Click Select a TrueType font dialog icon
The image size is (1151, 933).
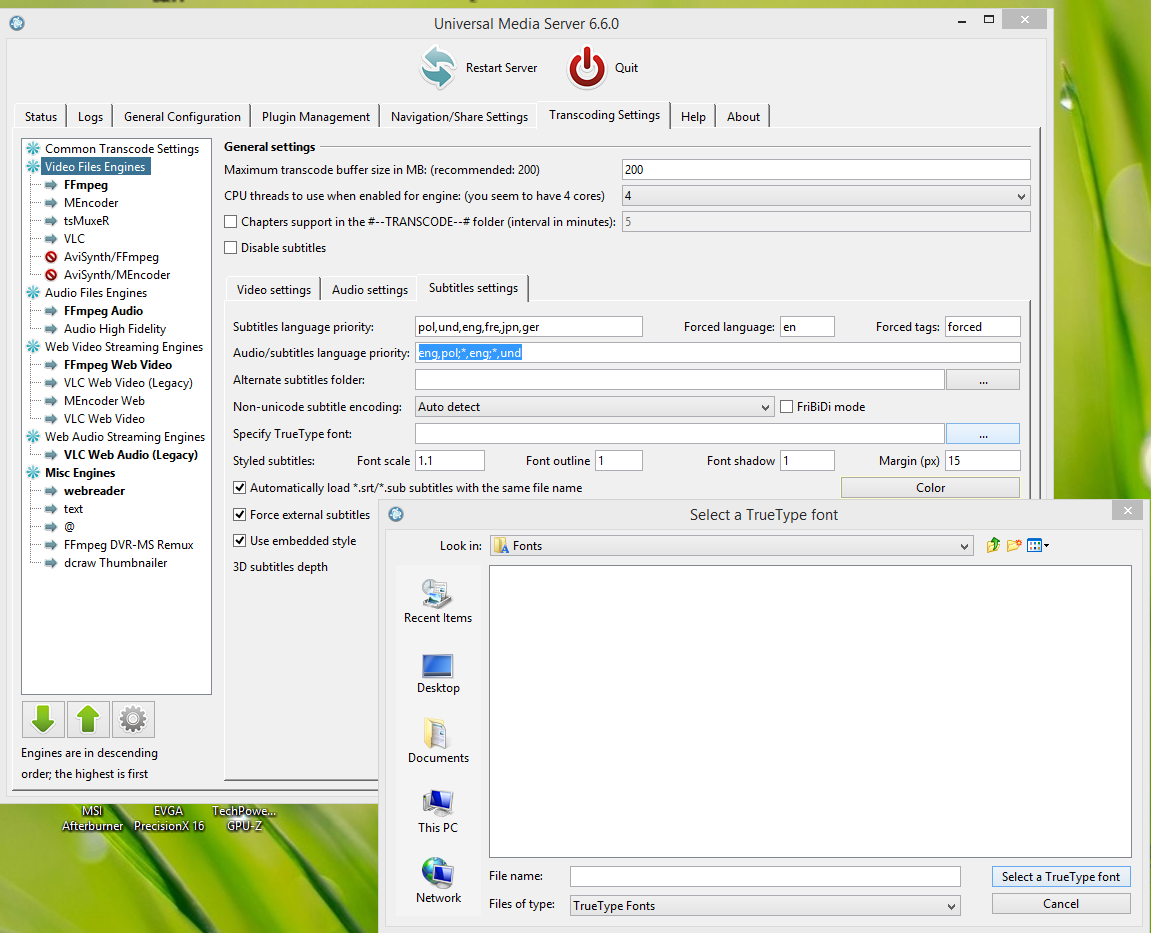click(x=396, y=514)
